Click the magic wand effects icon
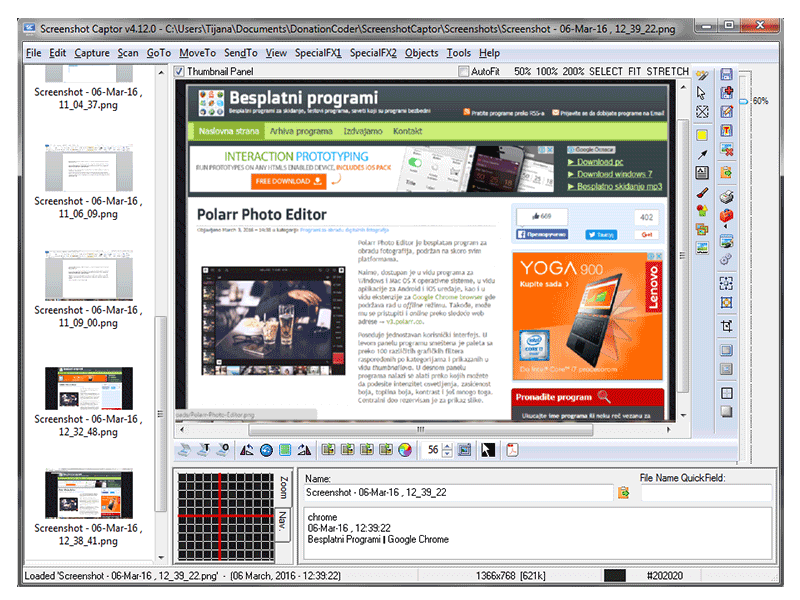Screen dimensions: 800x600 (702, 76)
